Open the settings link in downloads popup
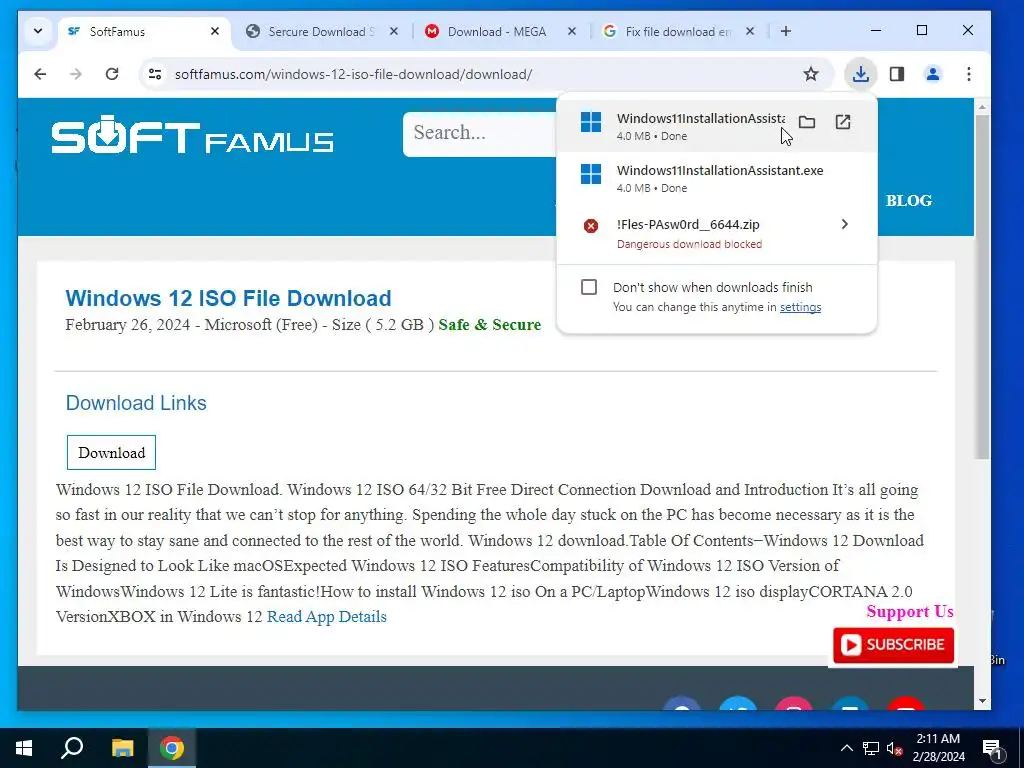The image size is (1024, 768). (800, 307)
